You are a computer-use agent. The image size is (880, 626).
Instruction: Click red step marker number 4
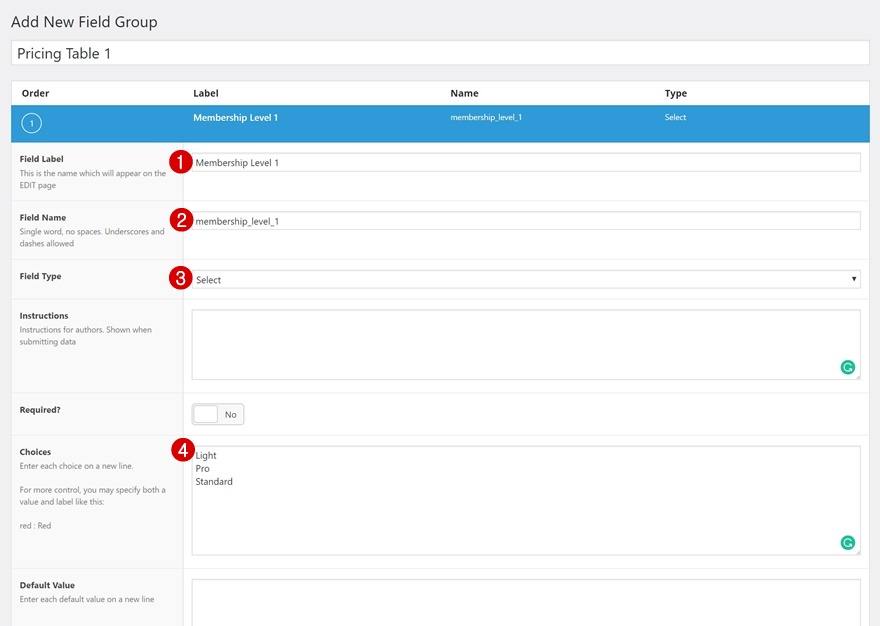[x=180, y=451]
